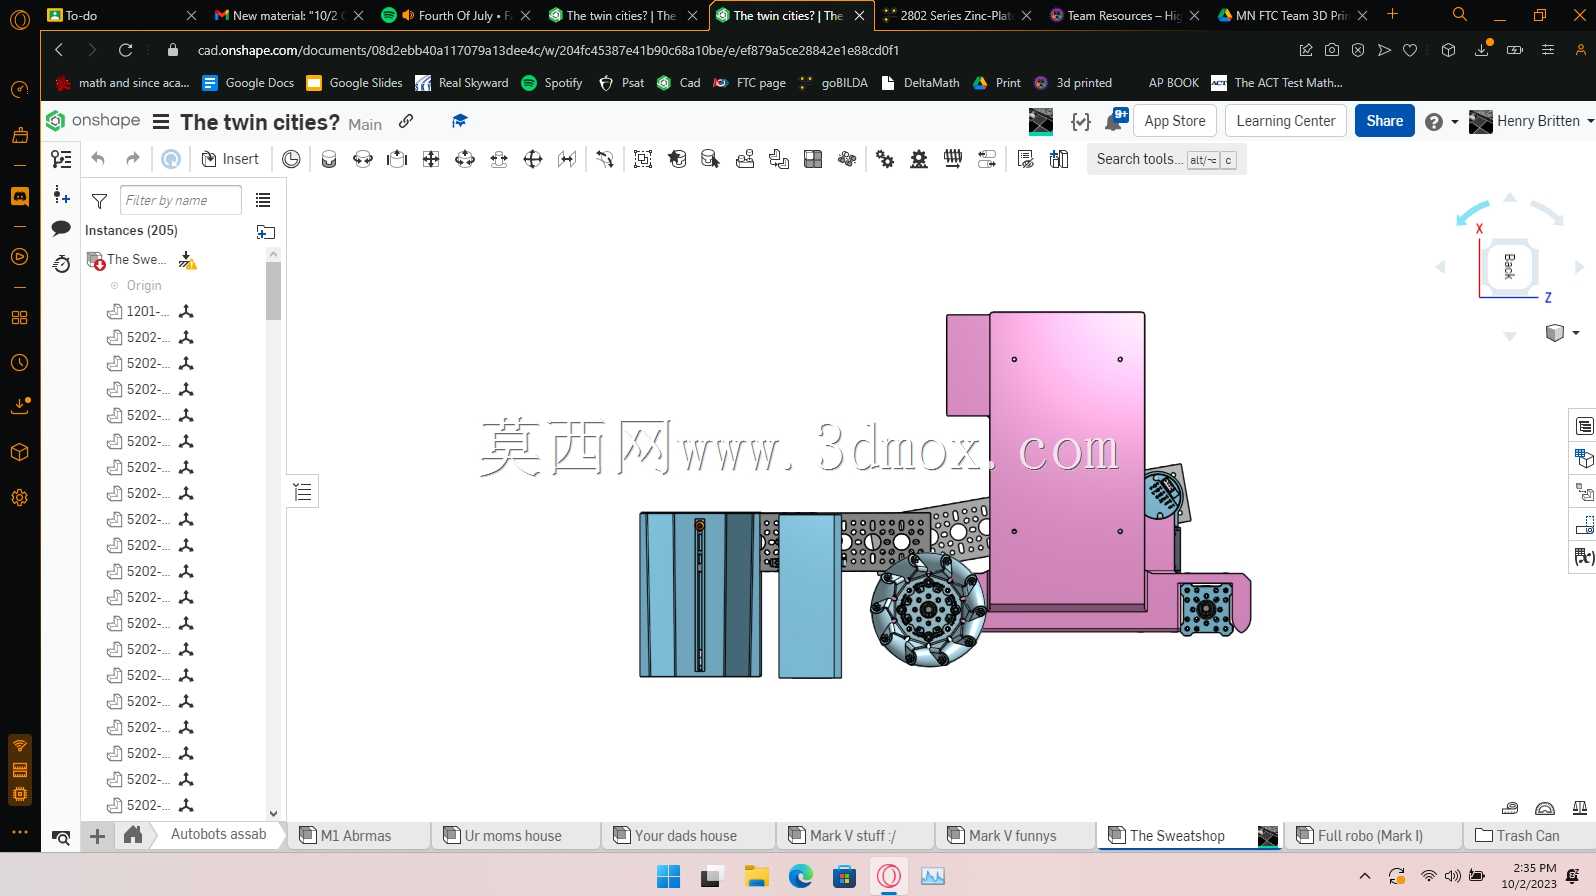Select the Slider mate tool
This screenshot has height=896, width=1596.
pos(397,159)
